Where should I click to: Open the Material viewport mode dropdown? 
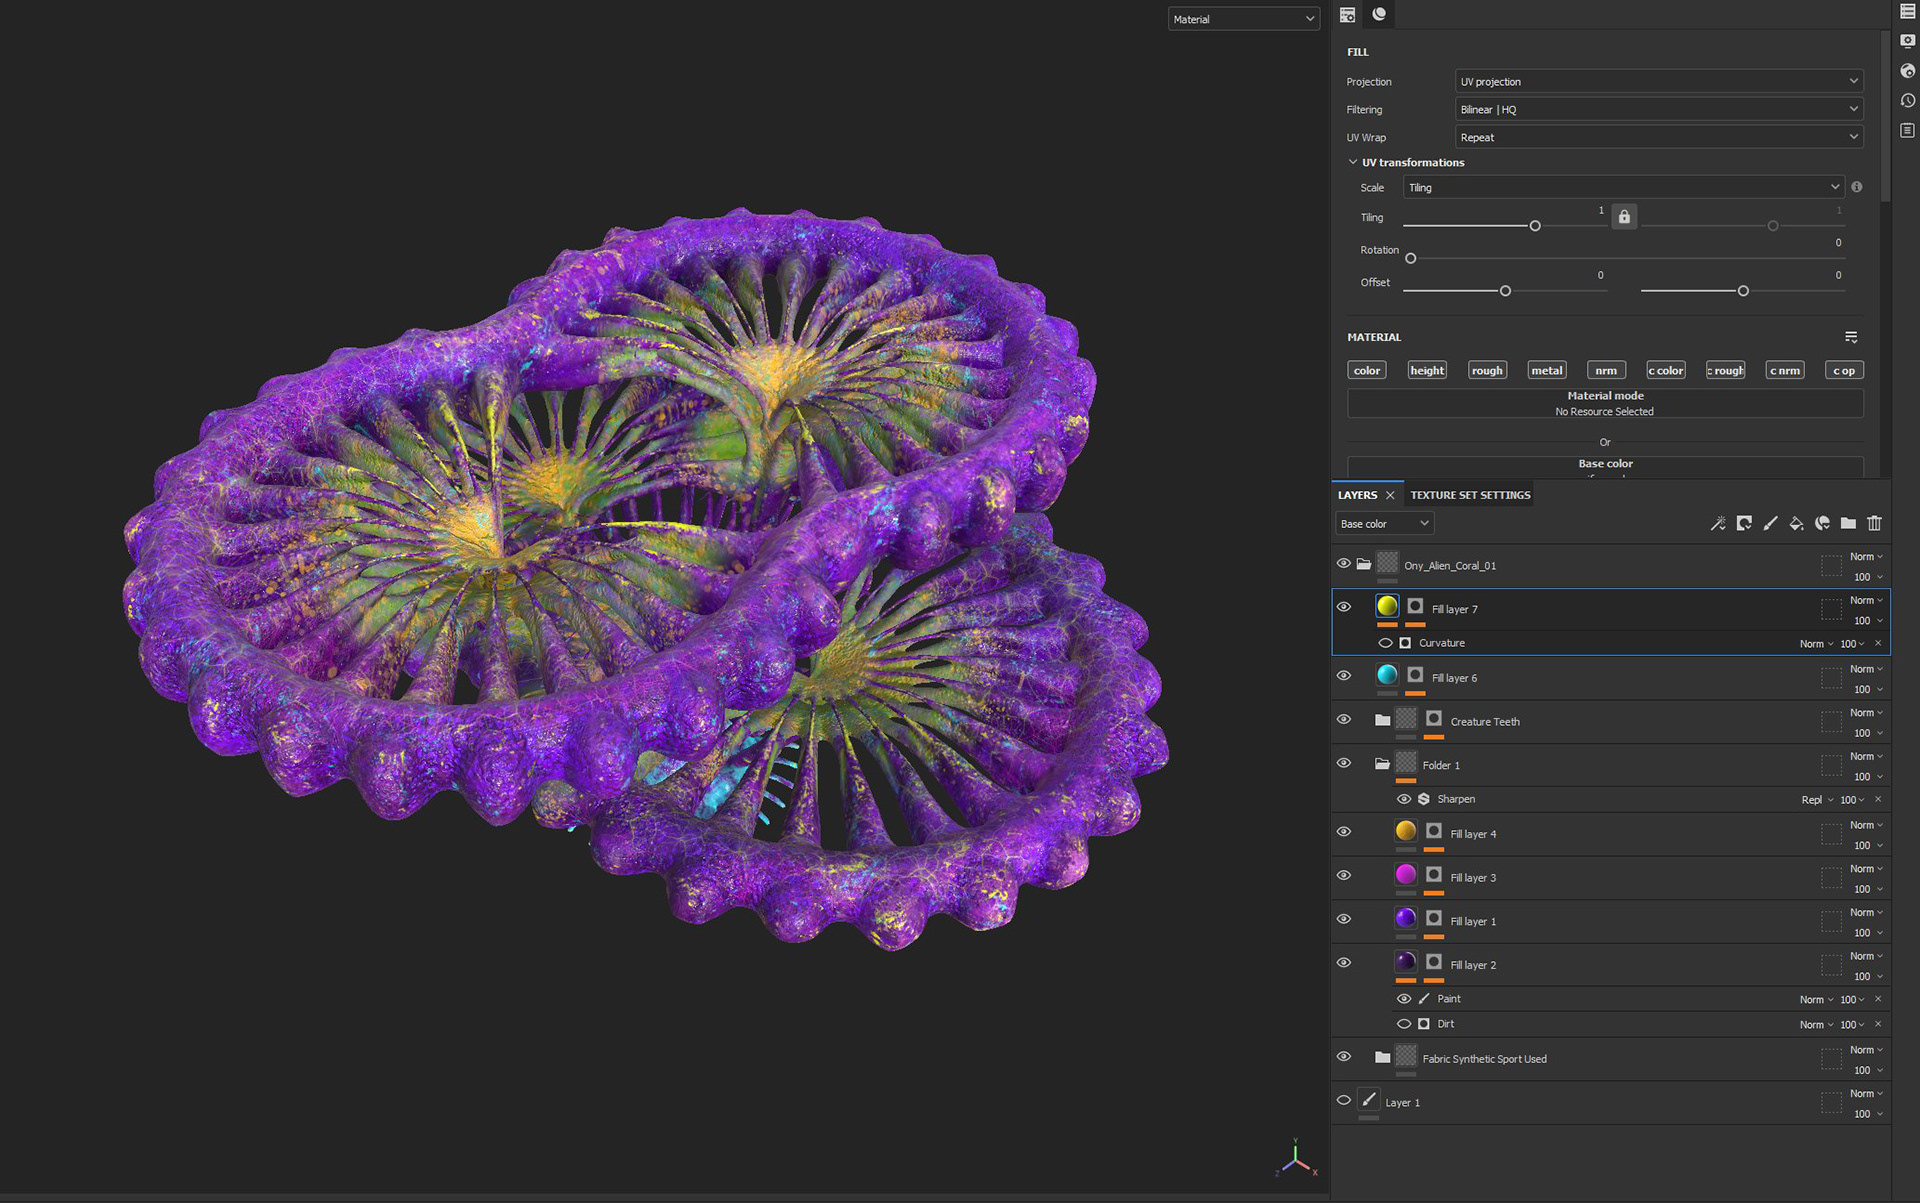click(1243, 19)
